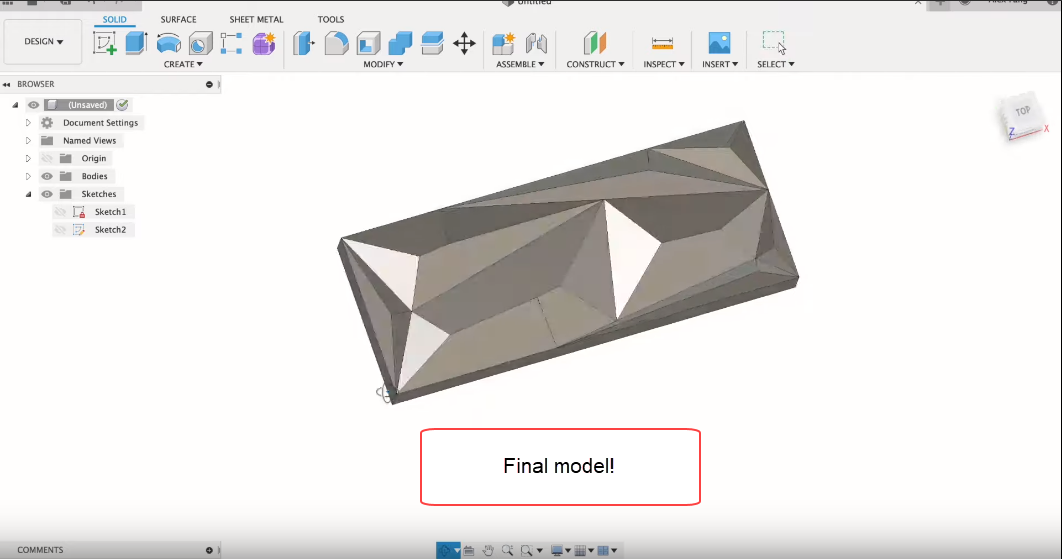Collapse the BROWSER panel with double arrows

[x=7, y=85]
